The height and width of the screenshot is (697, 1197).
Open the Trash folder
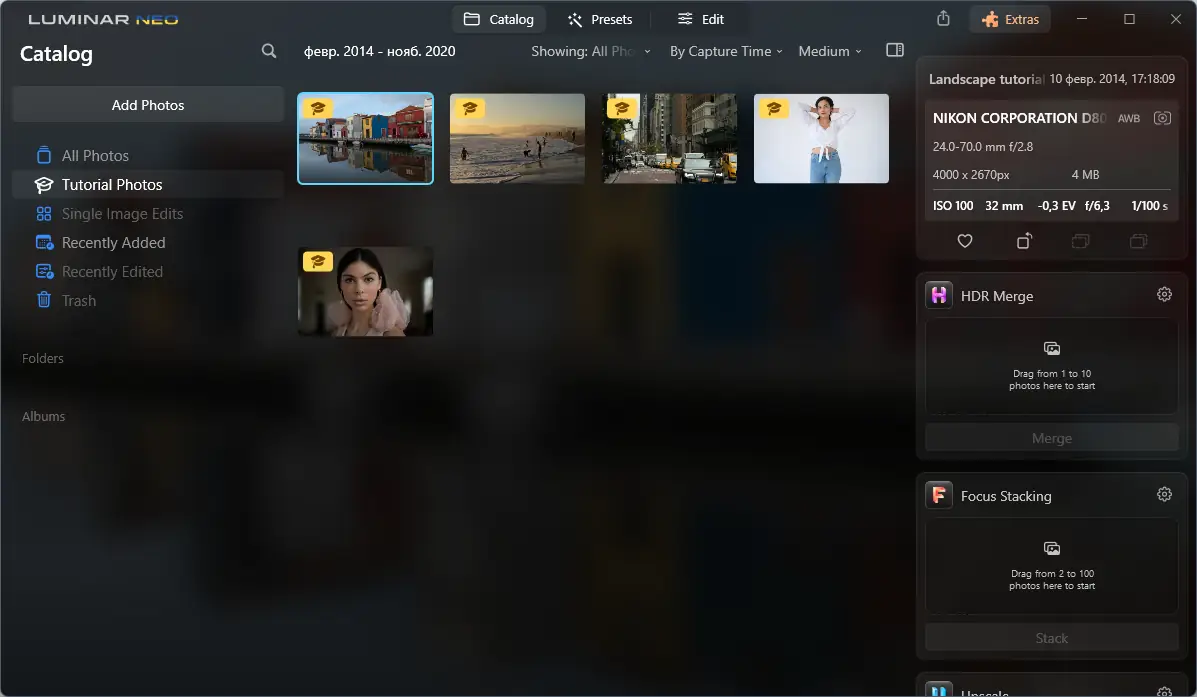[x=147, y=301]
